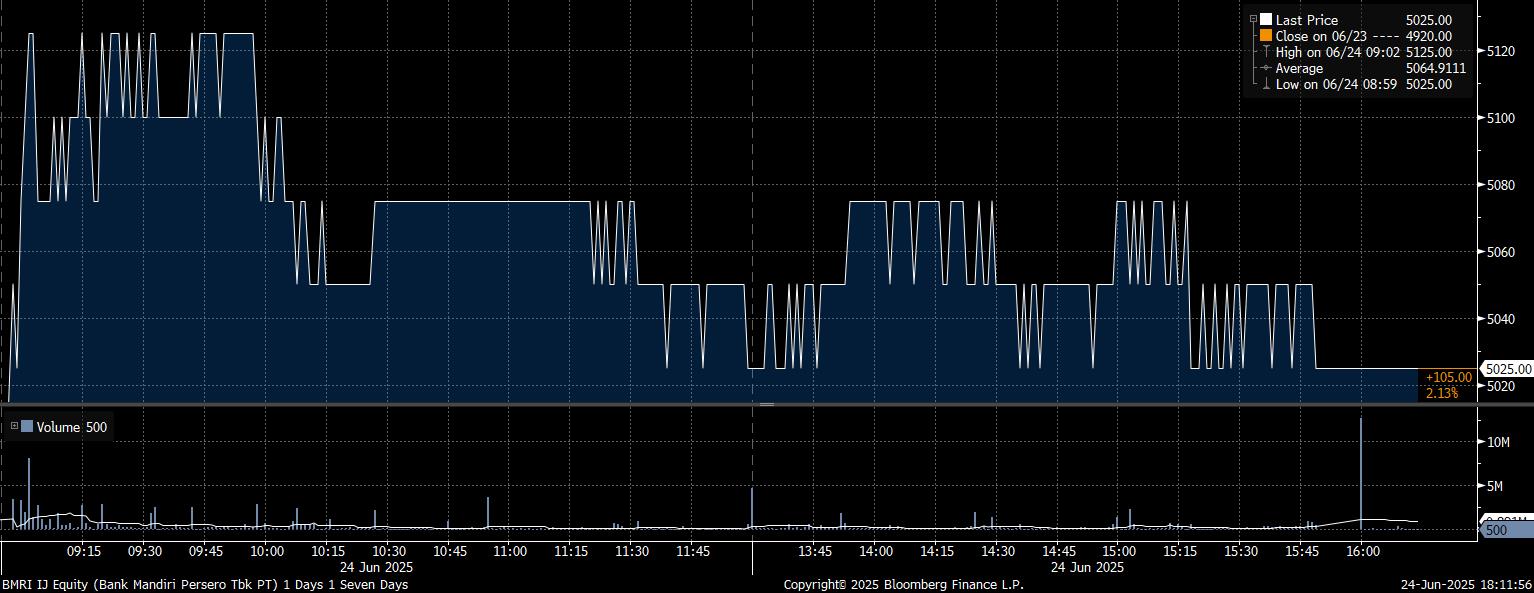Click the 13:45 time axis label
Viewport: 1534px width, 593px height.
coord(815,551)
